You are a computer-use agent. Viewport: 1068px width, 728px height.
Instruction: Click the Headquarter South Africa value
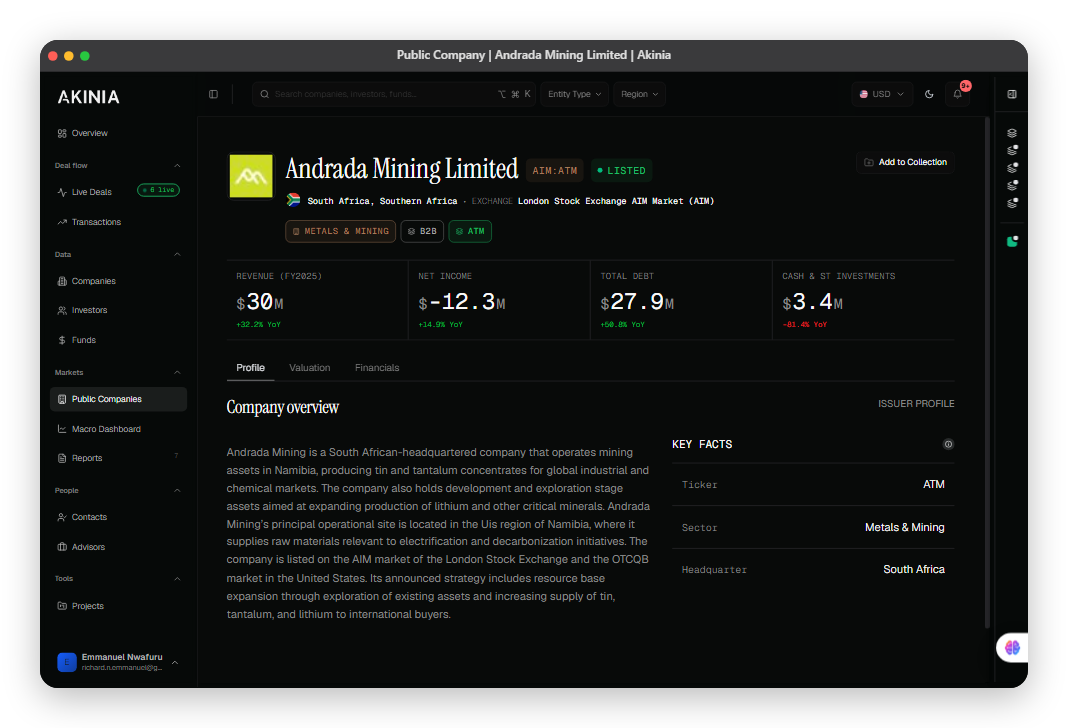pos(913,569)
